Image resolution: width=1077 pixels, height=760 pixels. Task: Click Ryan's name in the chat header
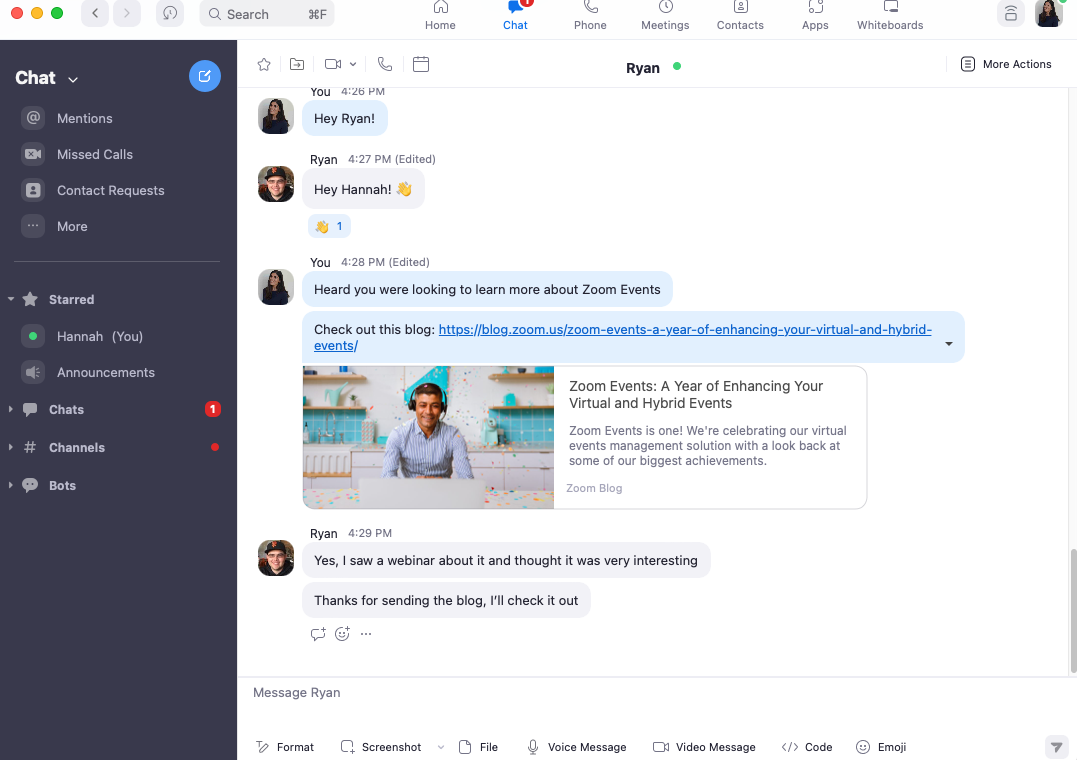coord(643,68)
